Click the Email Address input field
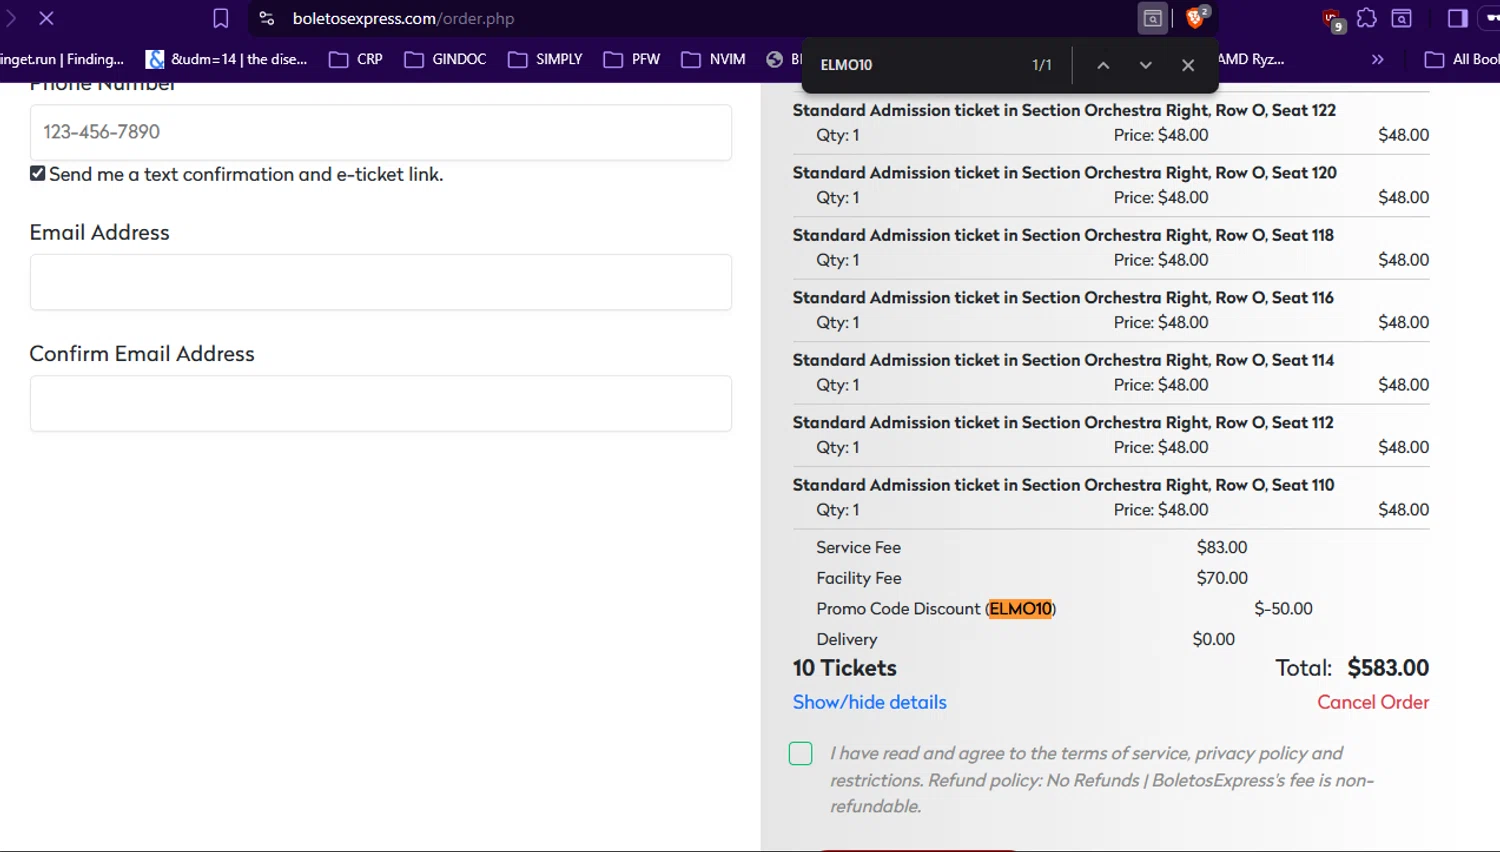Image resolution: width=1500 pixels, height=852 pixels. 381,282
